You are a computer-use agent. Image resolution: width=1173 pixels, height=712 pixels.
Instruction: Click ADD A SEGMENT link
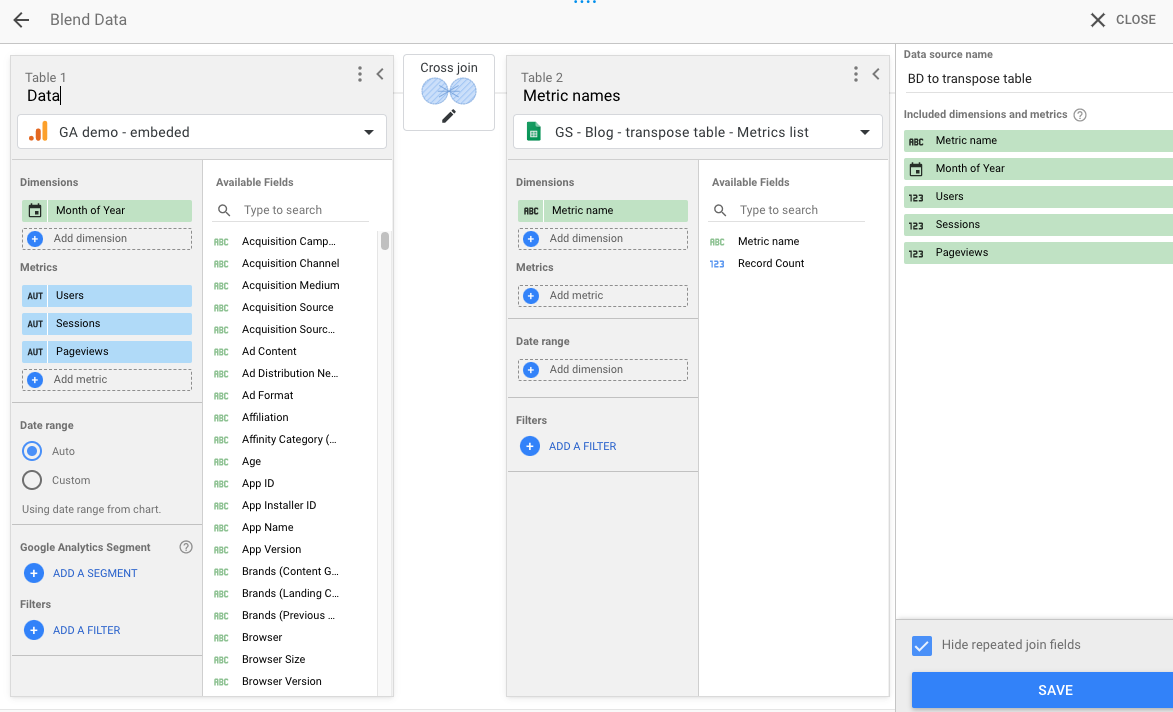[x=95, y=574]
